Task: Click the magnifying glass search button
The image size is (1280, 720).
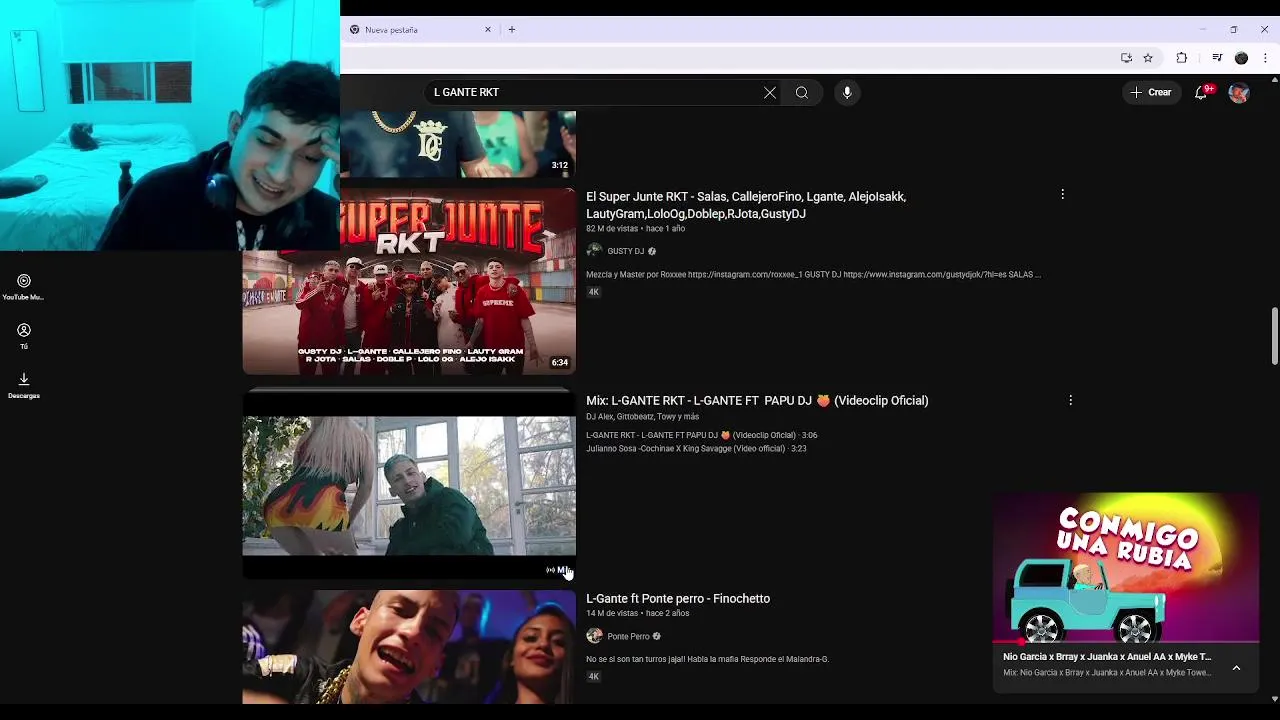Action: point(802,92)
